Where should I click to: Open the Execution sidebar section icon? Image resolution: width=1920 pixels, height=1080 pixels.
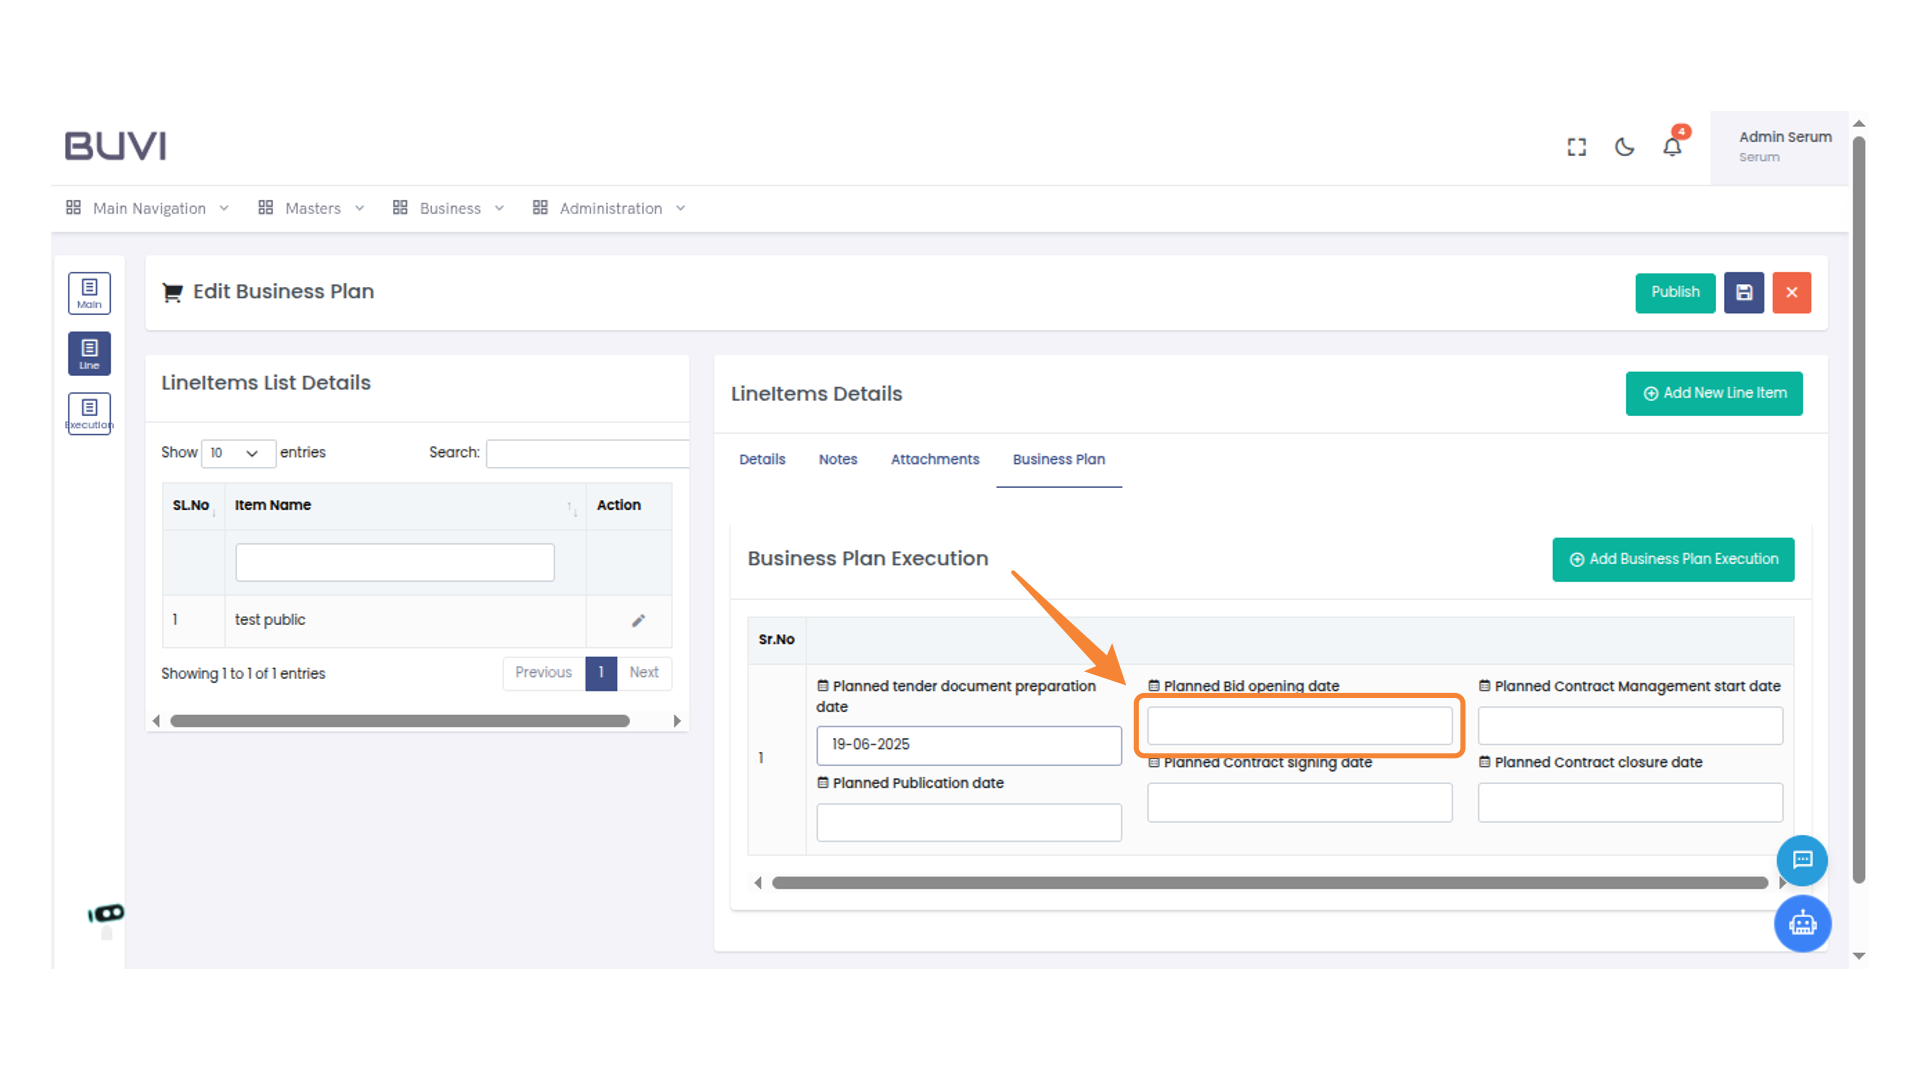click(89, 413)
